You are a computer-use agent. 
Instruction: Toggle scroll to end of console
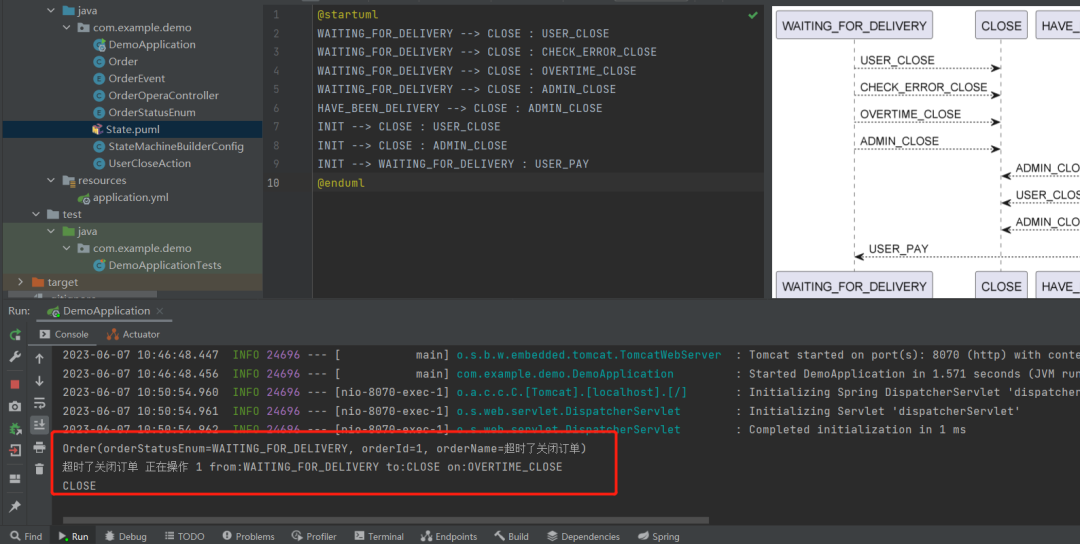[39, 425]
